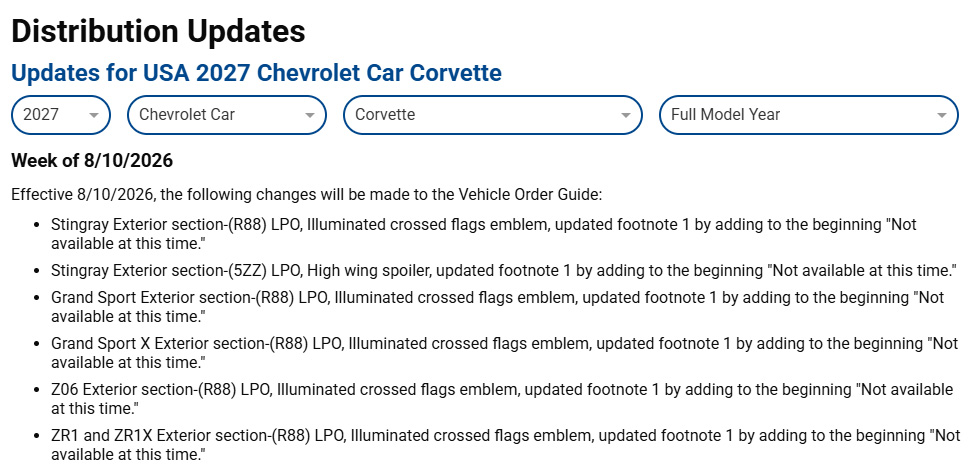Viewport: 977px width, 470px height.
Task: Open the Chevrolet Car division dropdown
Action: click(227, 115)
